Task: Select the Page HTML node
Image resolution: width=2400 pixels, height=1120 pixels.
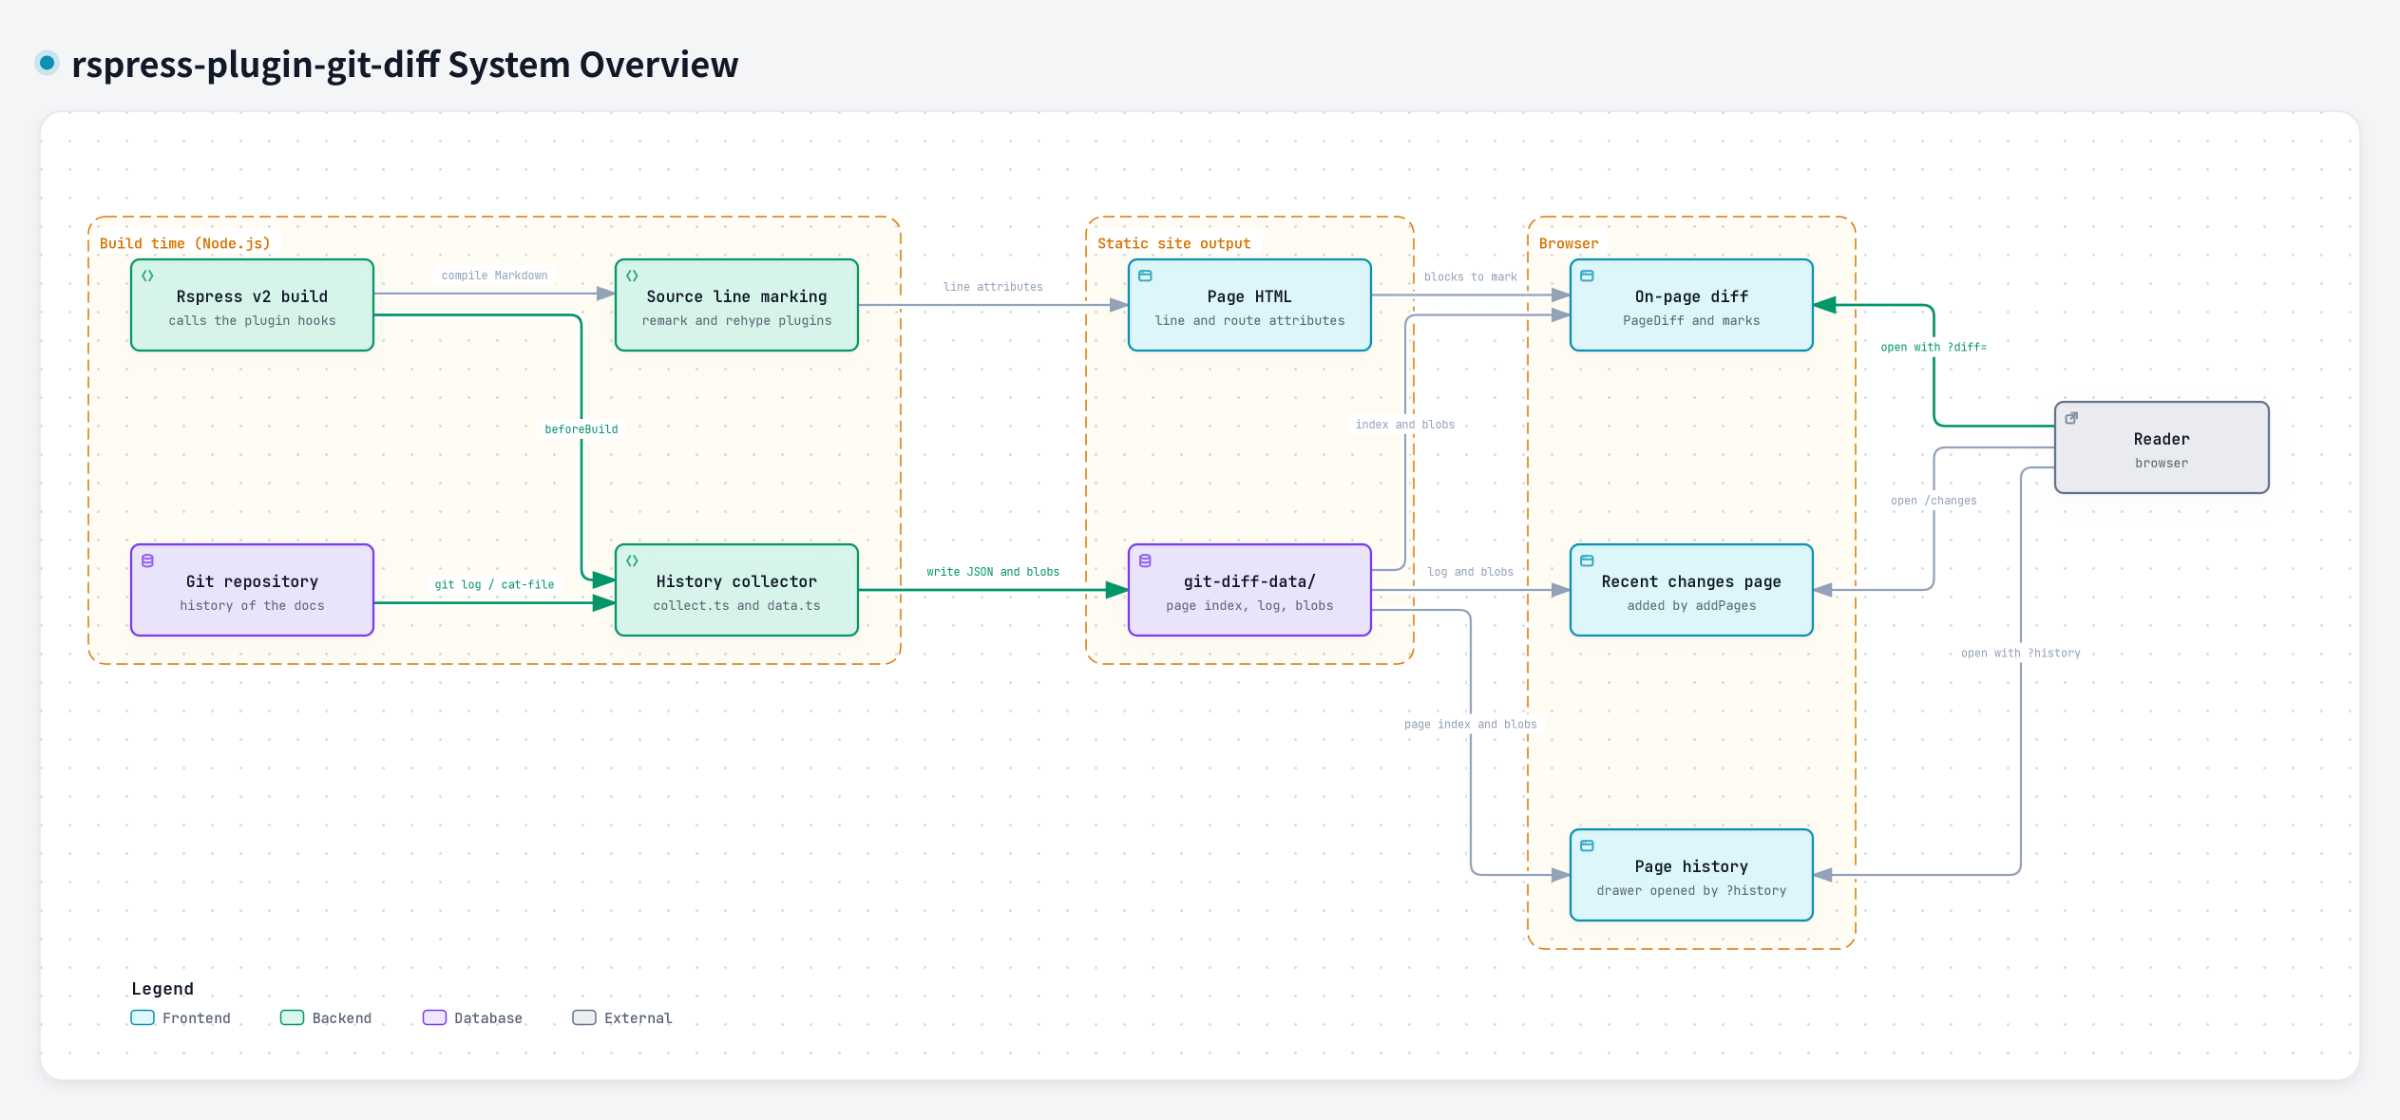Action: tap(1250, 305)
